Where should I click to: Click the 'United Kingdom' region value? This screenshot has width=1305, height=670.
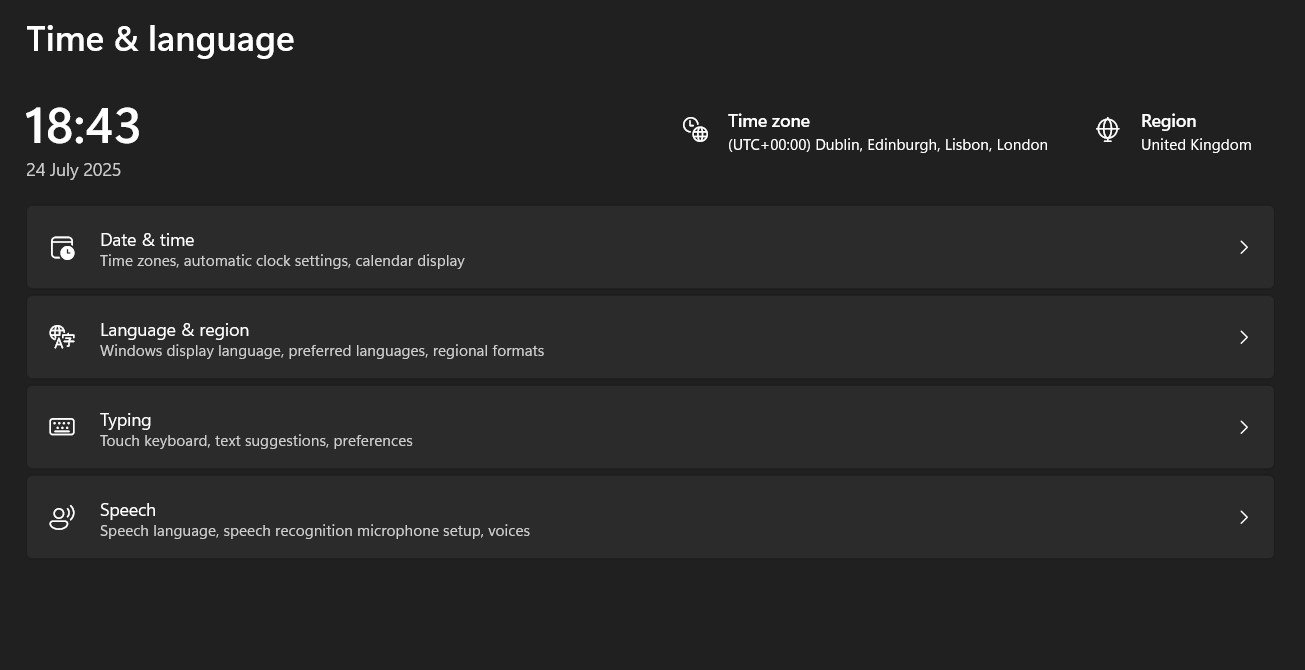(1196, 145)
